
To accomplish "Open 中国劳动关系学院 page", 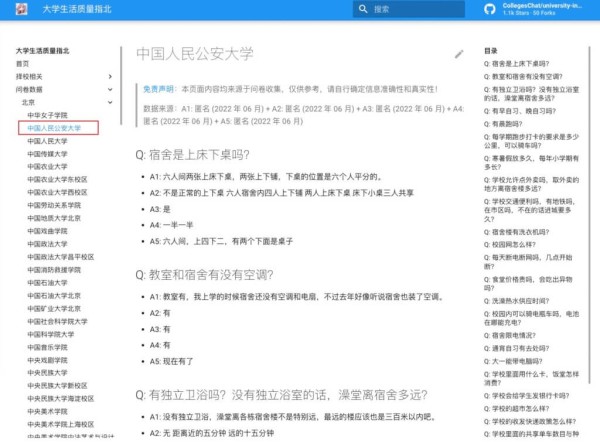I will pos(54,205).
